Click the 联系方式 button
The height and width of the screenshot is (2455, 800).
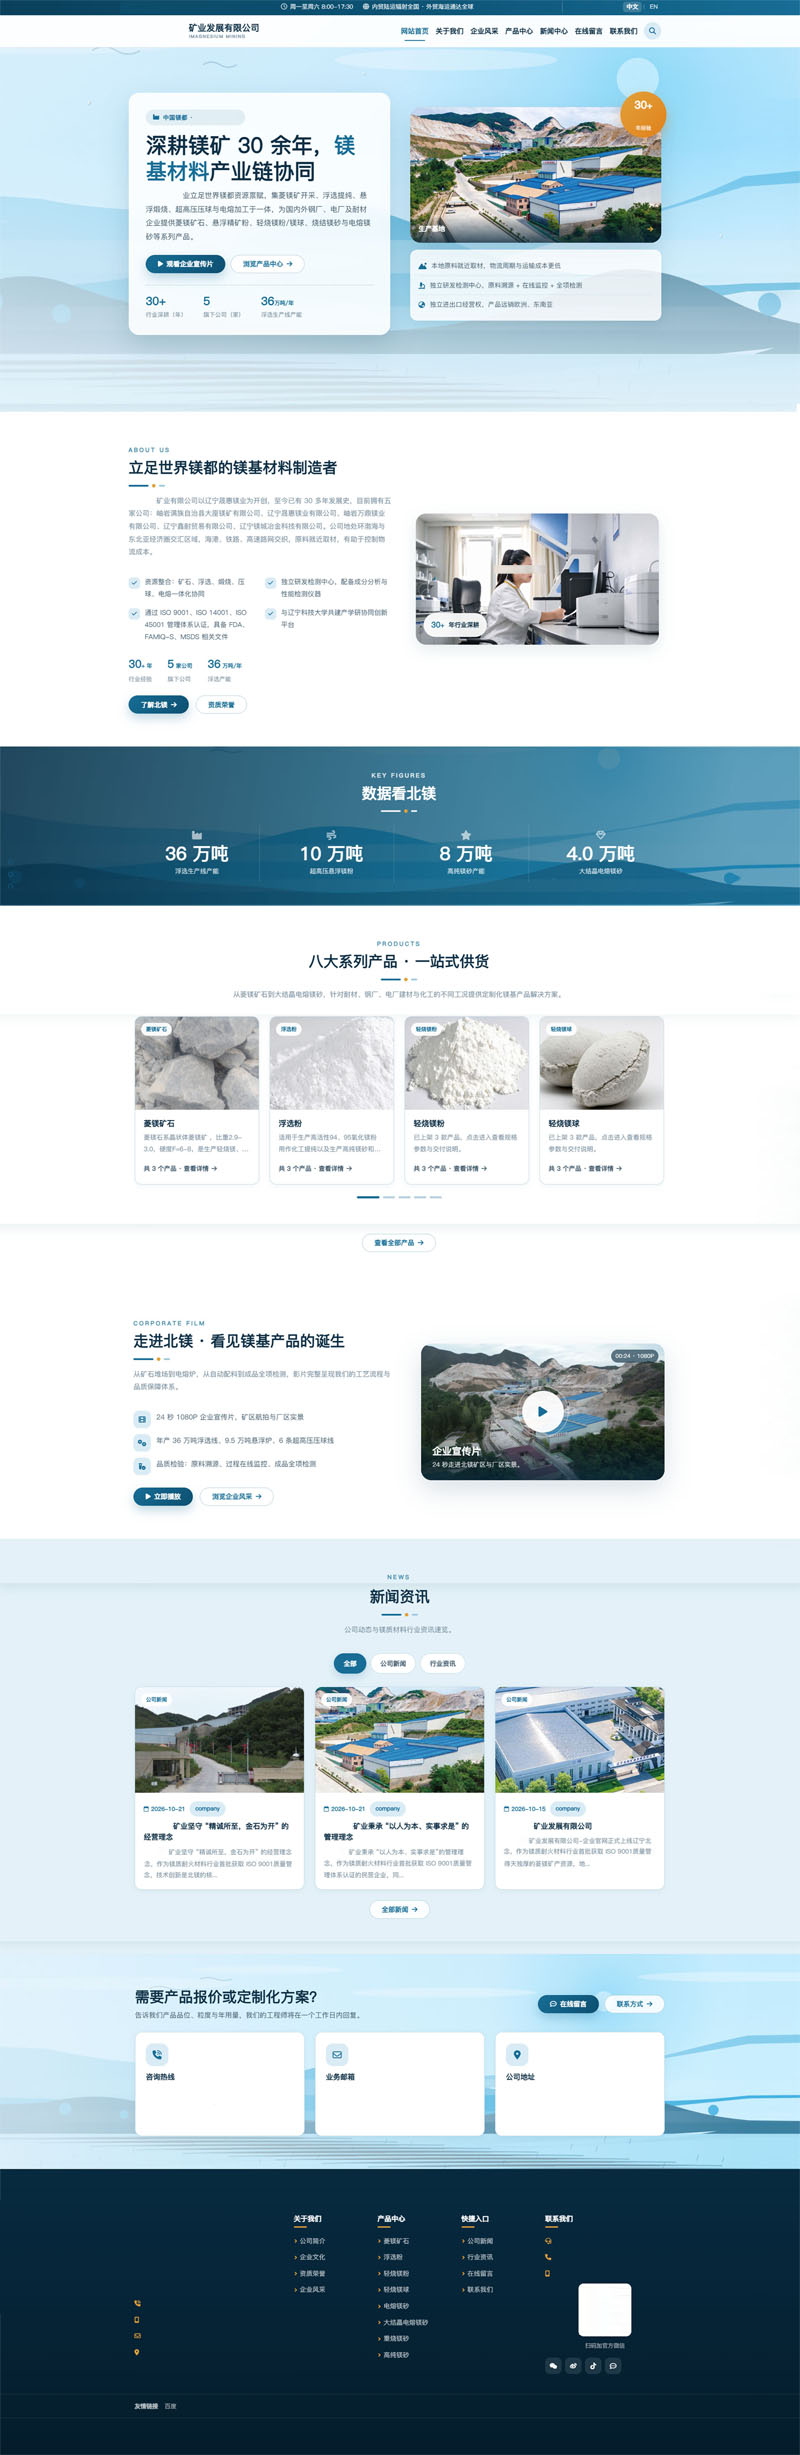pyautogui.click(x=634, y=2004)
